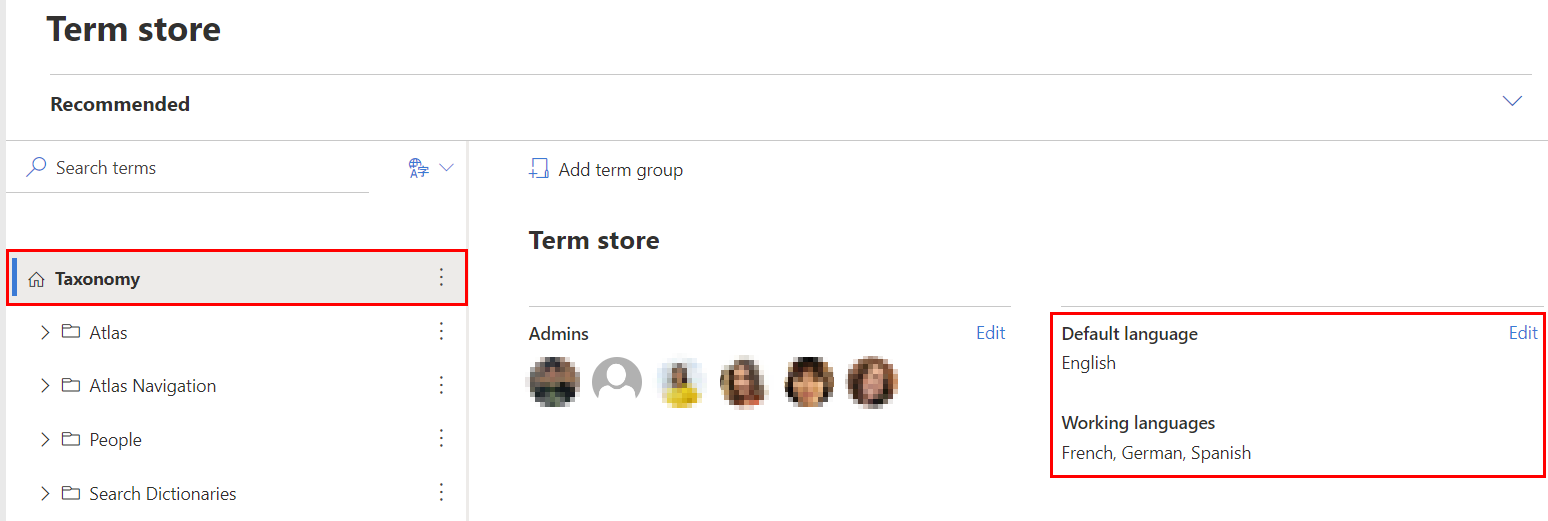Viewport: 1548px width, 521px height.
Task: Expand the Search Dictionaries group
Action: click(x=45, y=493)
